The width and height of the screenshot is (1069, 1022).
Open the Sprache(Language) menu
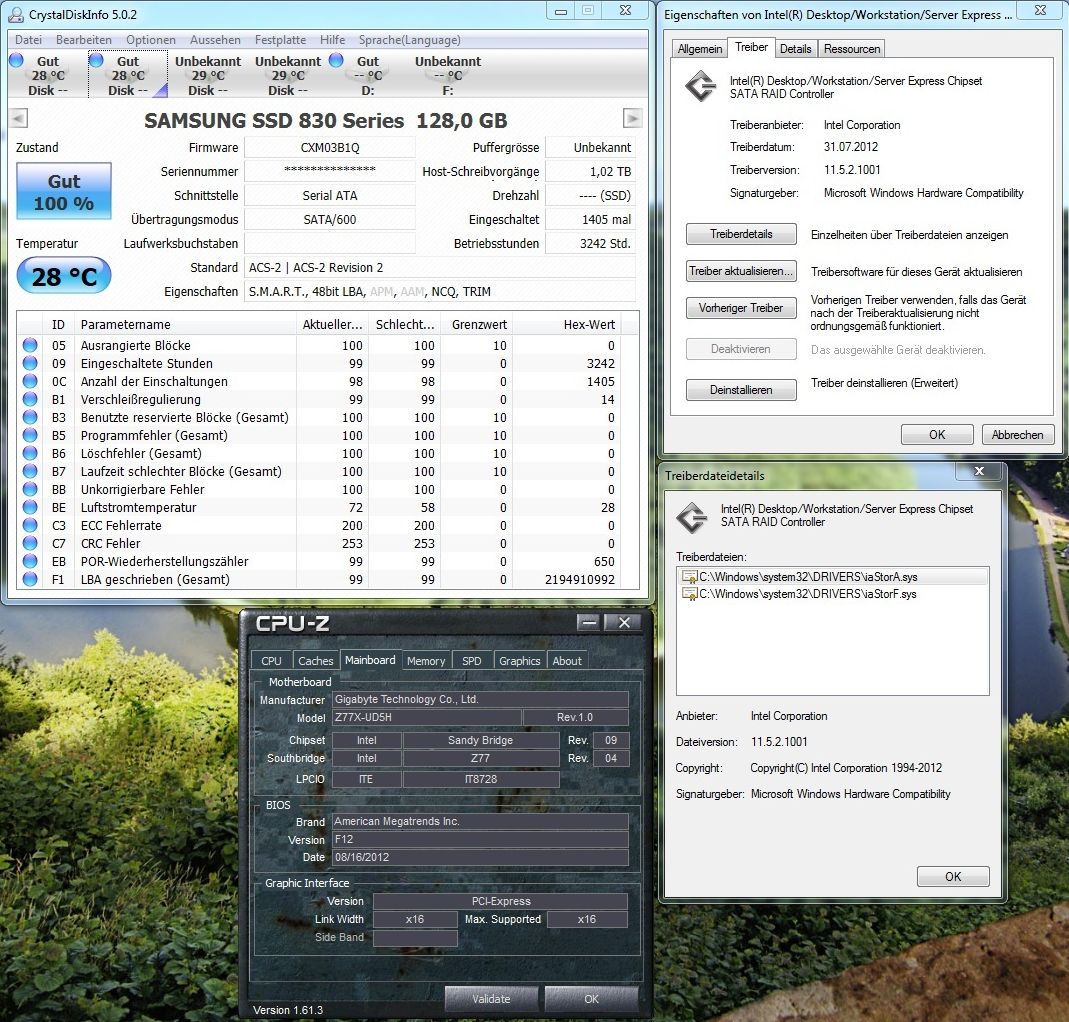click(410, 40)
